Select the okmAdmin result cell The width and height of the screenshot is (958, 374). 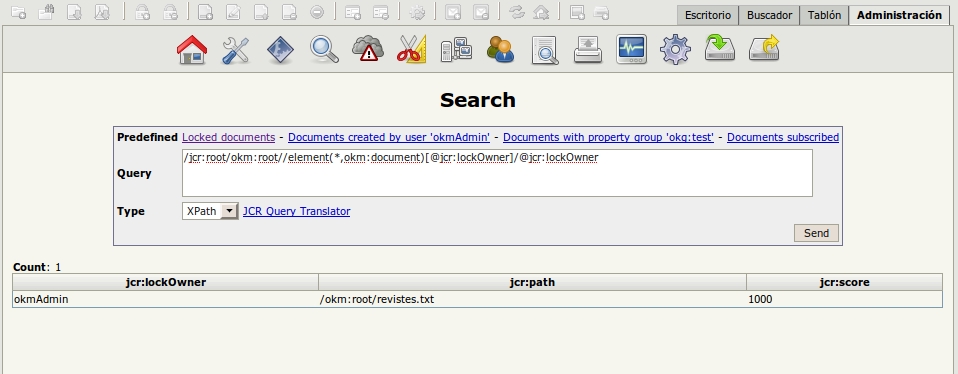point(166,299)
